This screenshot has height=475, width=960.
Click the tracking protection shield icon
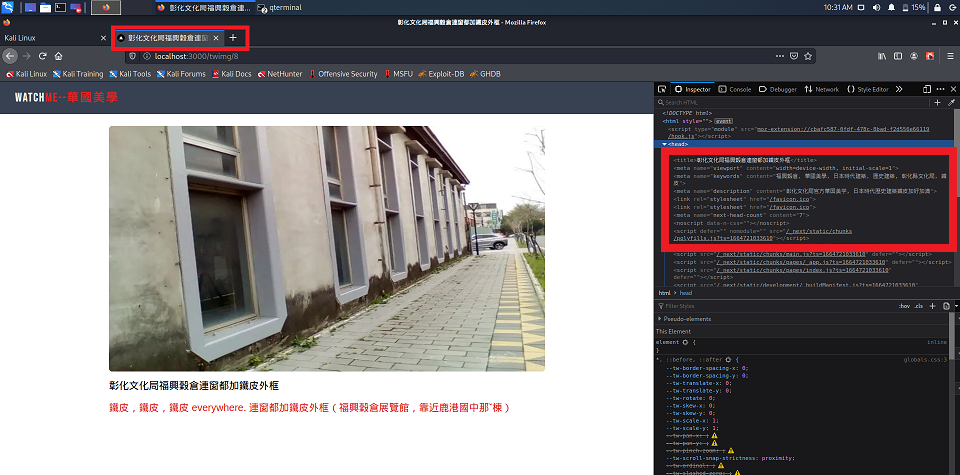(x=132, y=56)
